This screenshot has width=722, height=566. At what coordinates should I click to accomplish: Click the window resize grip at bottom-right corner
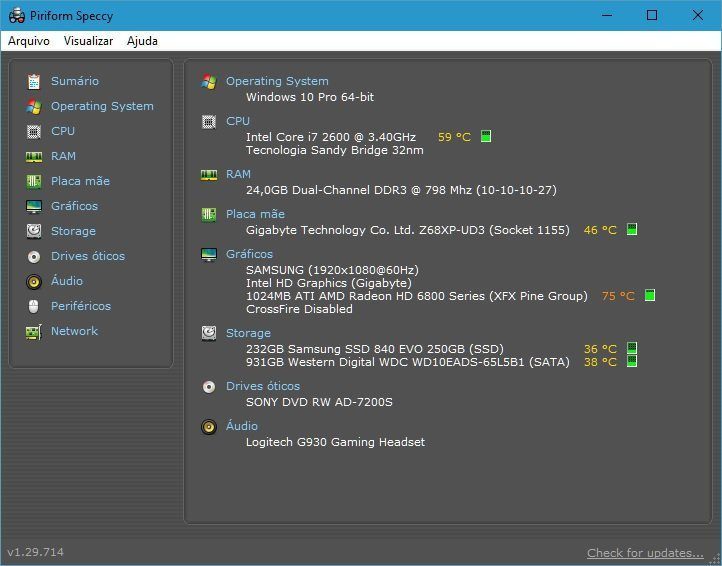click(x=716, y=560)
